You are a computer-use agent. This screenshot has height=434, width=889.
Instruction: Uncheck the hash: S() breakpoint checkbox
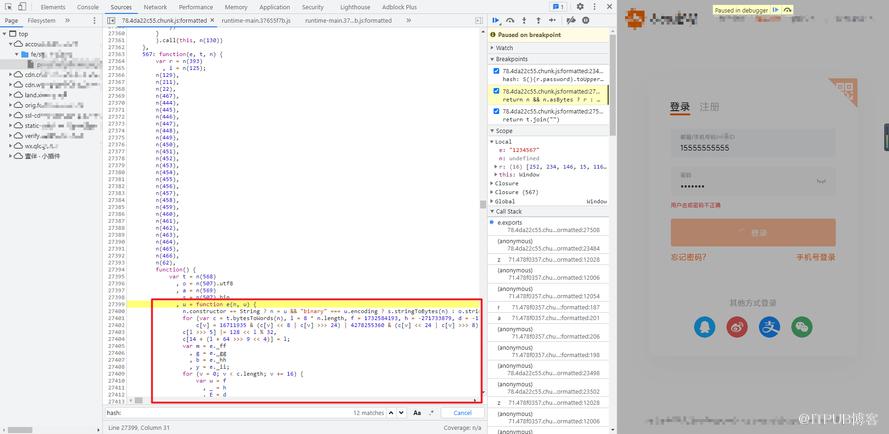point(497,71)
